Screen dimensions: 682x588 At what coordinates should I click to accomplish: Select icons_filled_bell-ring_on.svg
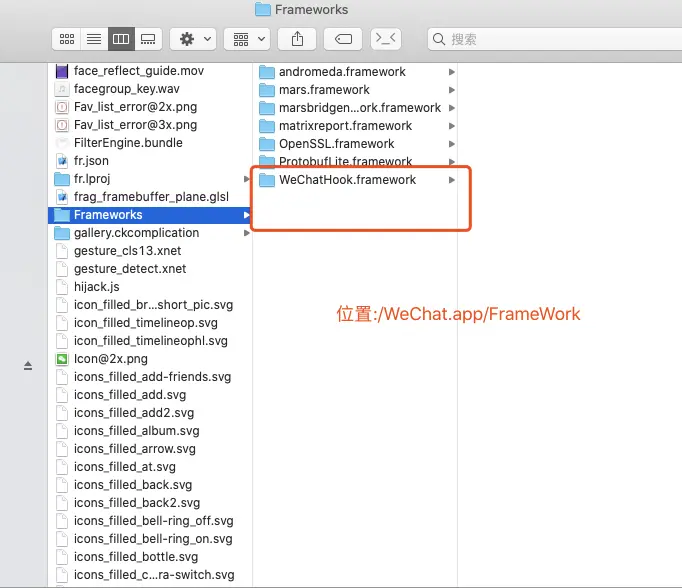[x=153, y=539]
